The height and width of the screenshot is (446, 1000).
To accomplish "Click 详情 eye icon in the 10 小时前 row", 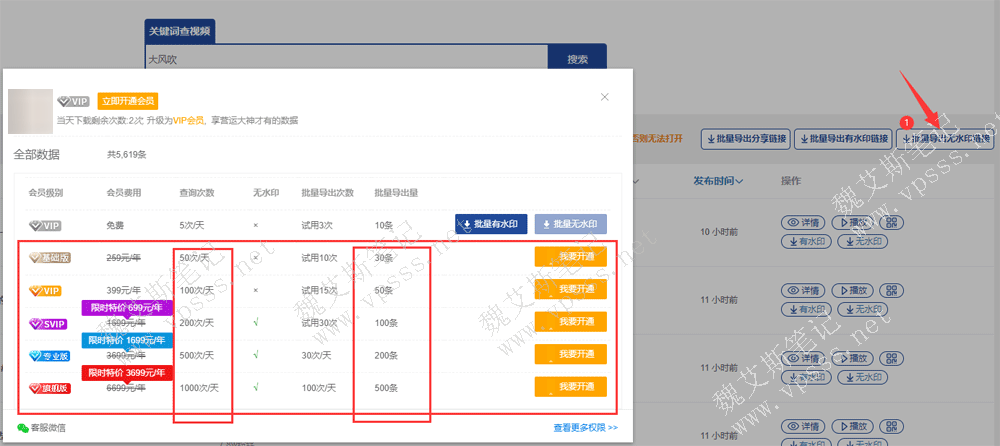I will 804,223.
